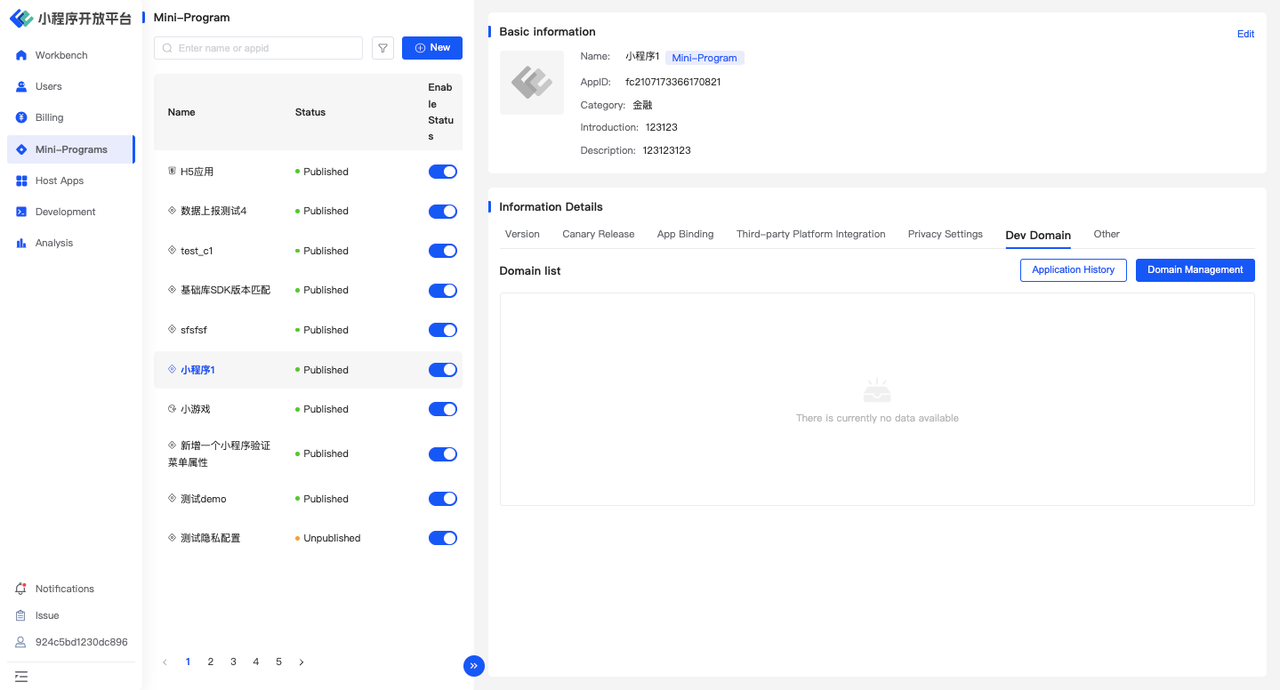Click the Billing icon in sidebar
The image size is (1280, 690).
21,117
